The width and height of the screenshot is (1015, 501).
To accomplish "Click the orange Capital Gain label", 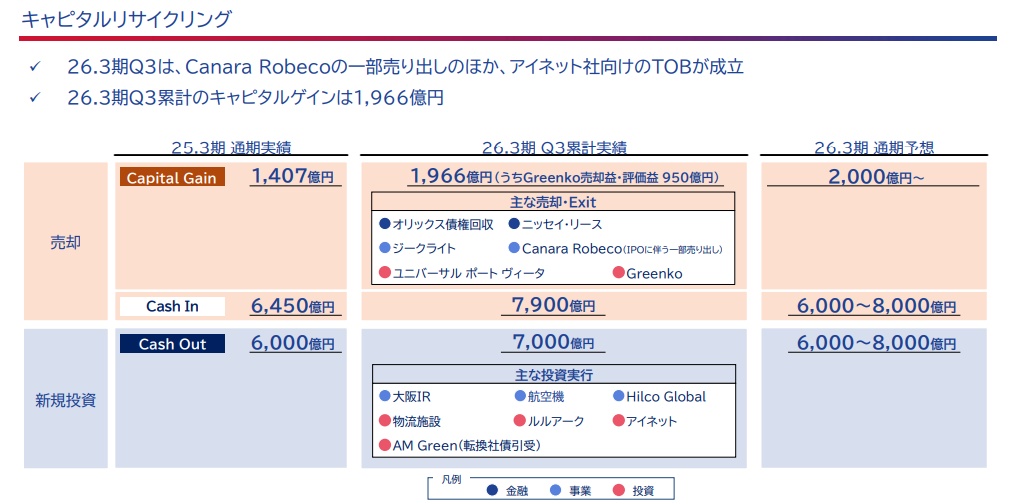I will point(172,177).
